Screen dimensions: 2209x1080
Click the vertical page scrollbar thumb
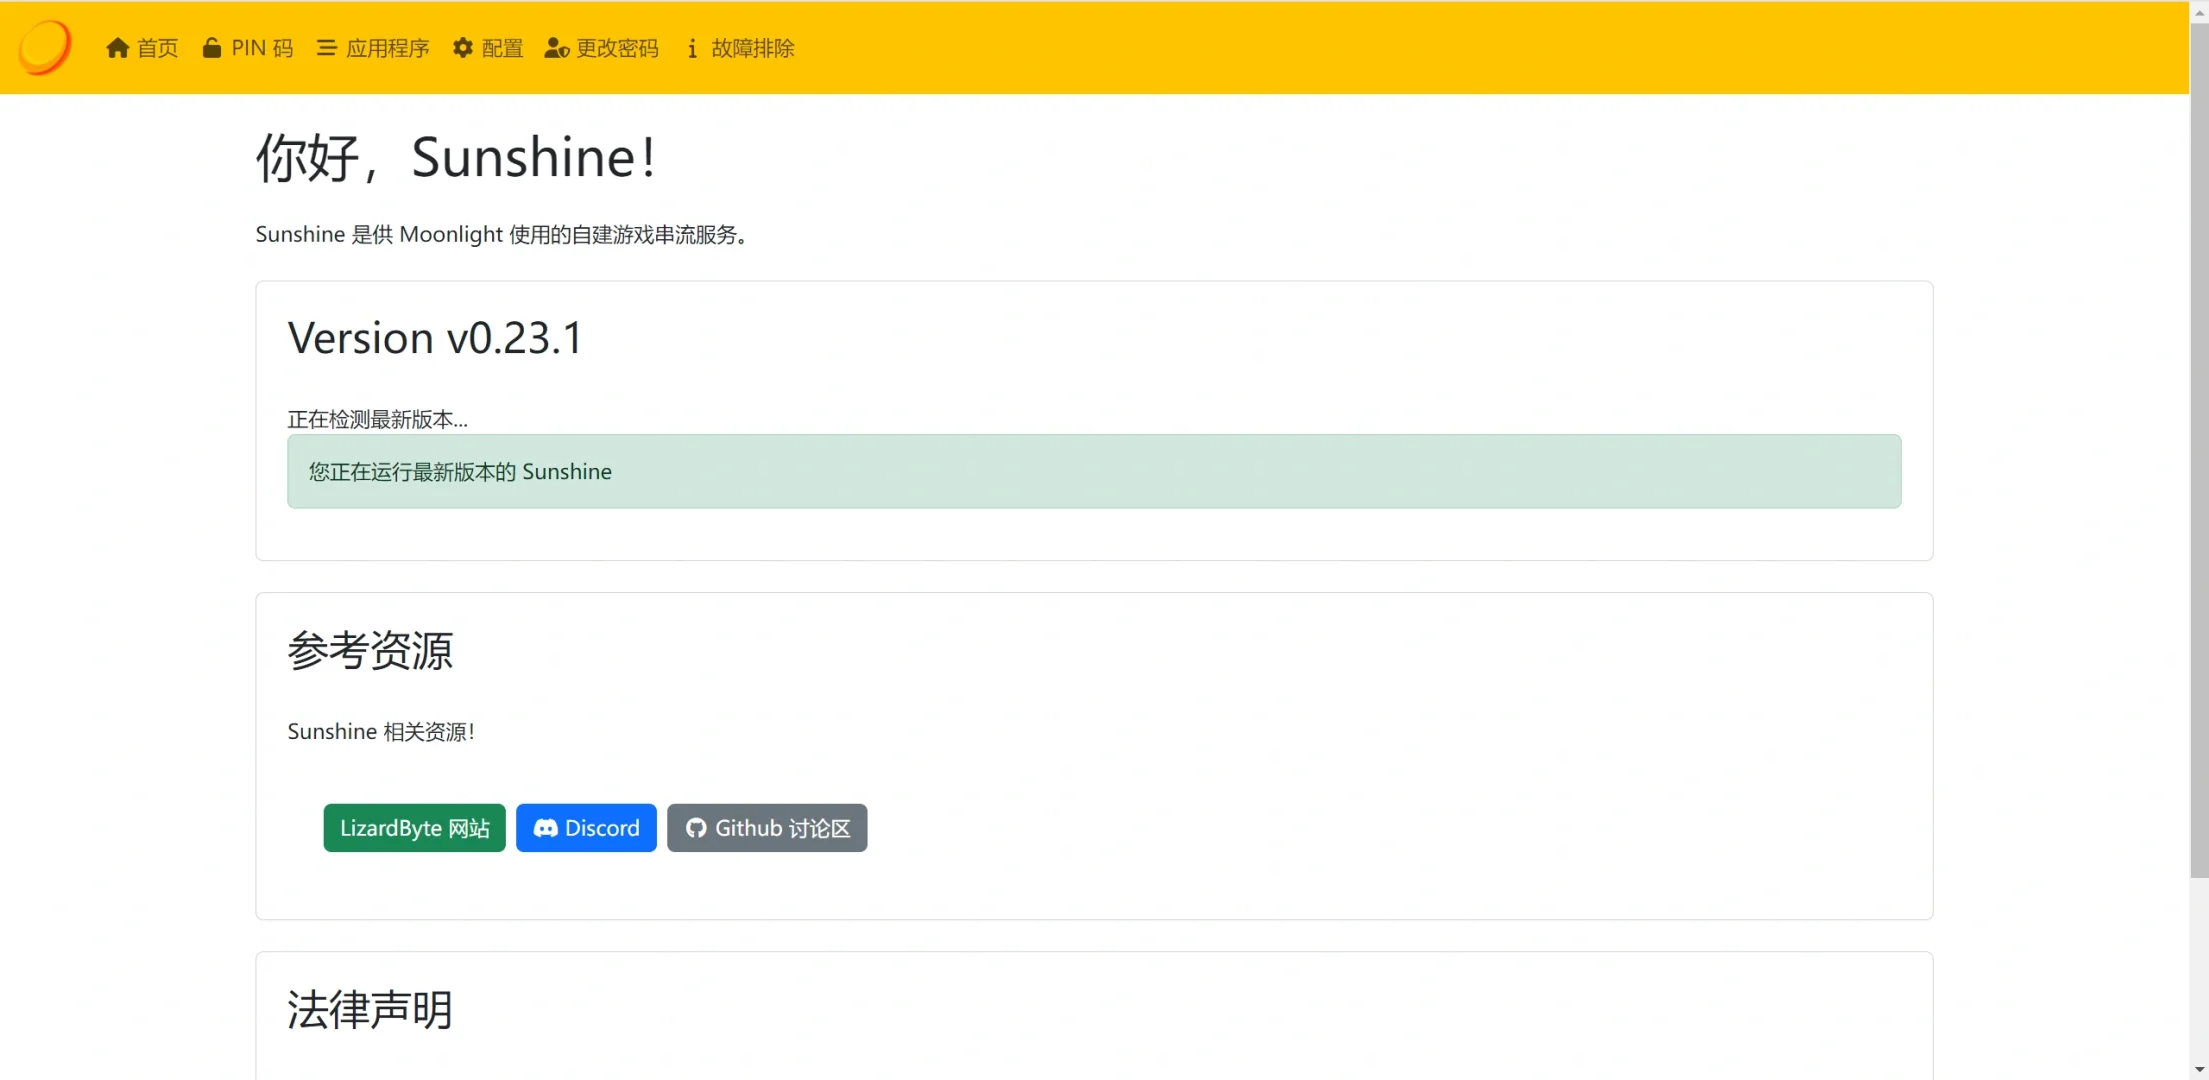(2198, 450)
